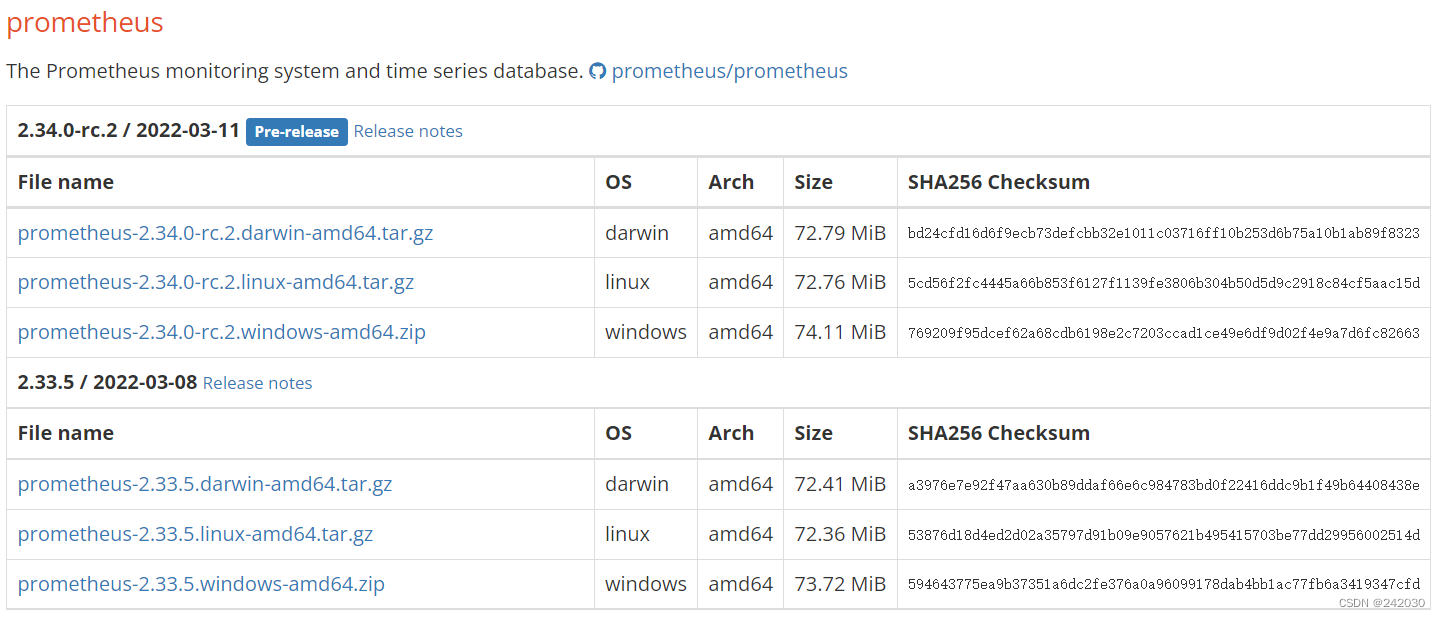Viewport: 1440px width, 617px height.
Task: Click the SHA256 checksum of 2.33.5 windows zip
Action: pyautogui.click(x=1163, y=584)
